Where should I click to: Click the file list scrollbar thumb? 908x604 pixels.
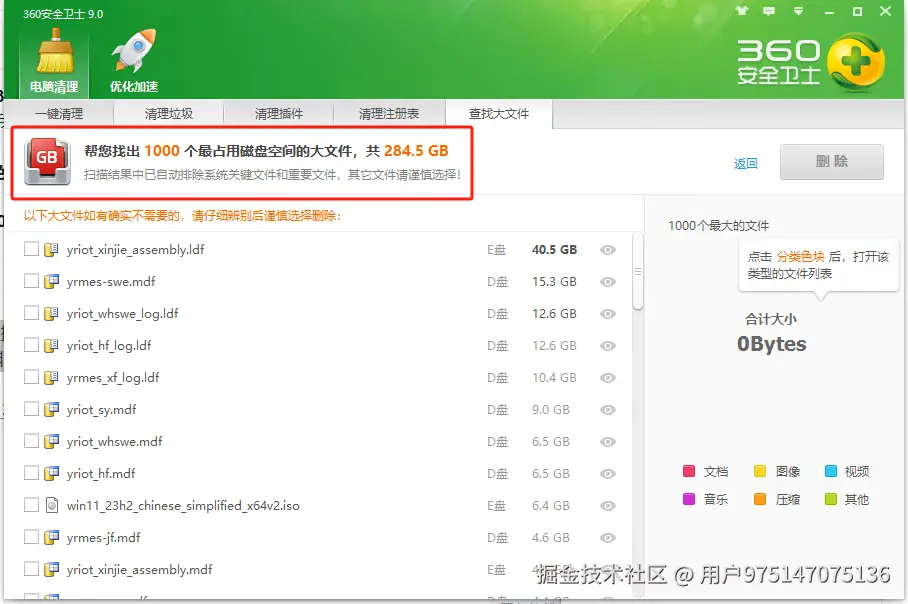pos(638,272)
